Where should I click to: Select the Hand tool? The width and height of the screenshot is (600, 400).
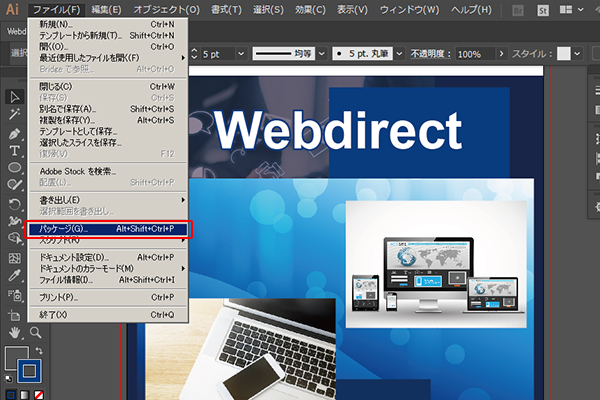coord(15,333)
